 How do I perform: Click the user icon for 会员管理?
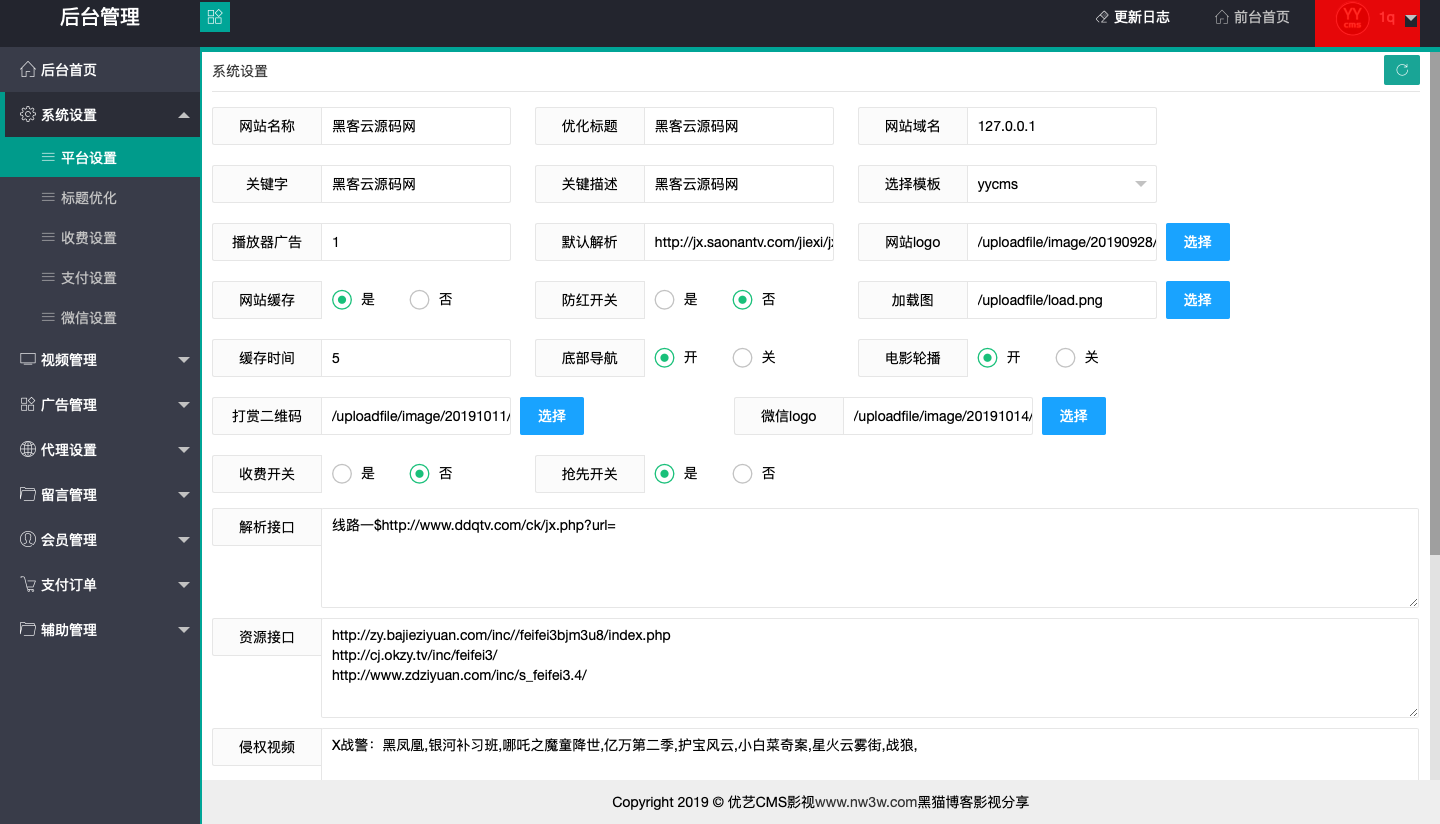click(x=28, y=540)
